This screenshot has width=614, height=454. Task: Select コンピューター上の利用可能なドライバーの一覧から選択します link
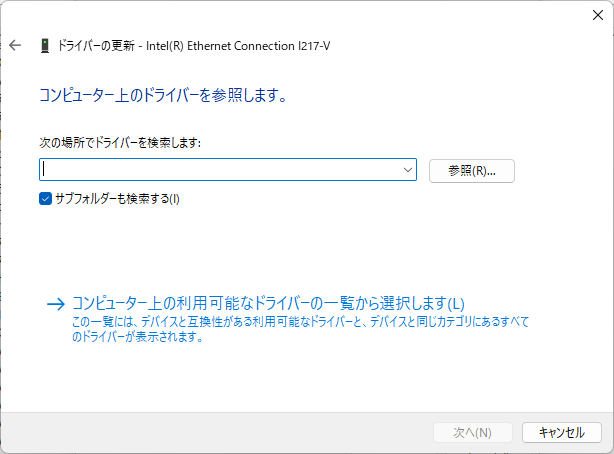click(269, 303)
